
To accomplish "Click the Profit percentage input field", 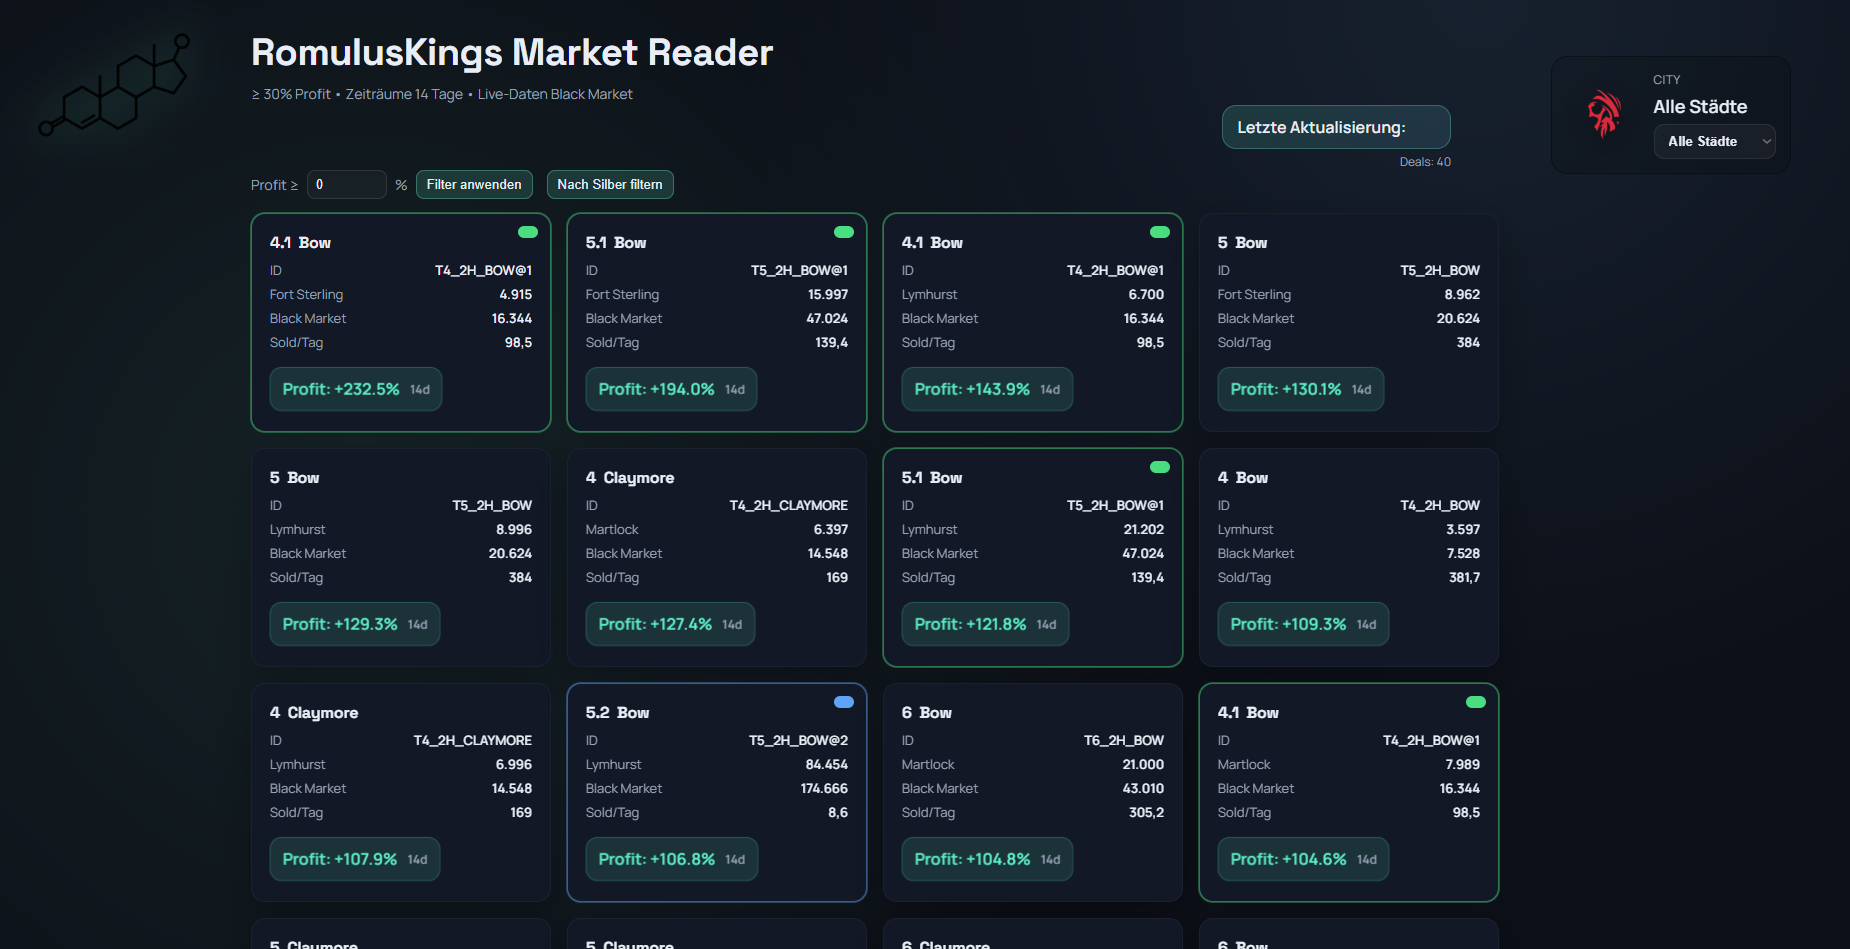I will [346, 184].
